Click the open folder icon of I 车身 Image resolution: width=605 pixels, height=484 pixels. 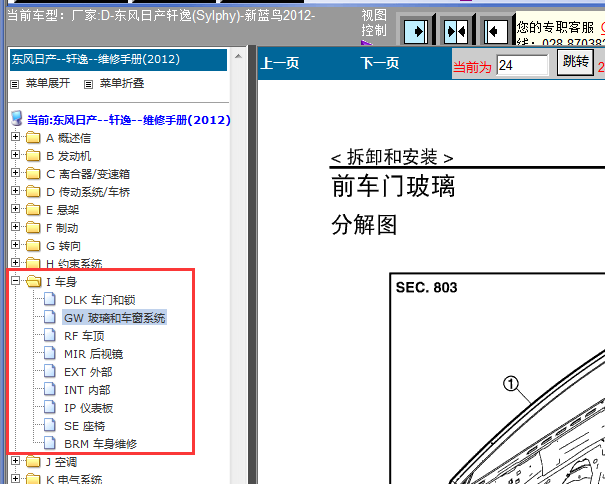(34, 281)
